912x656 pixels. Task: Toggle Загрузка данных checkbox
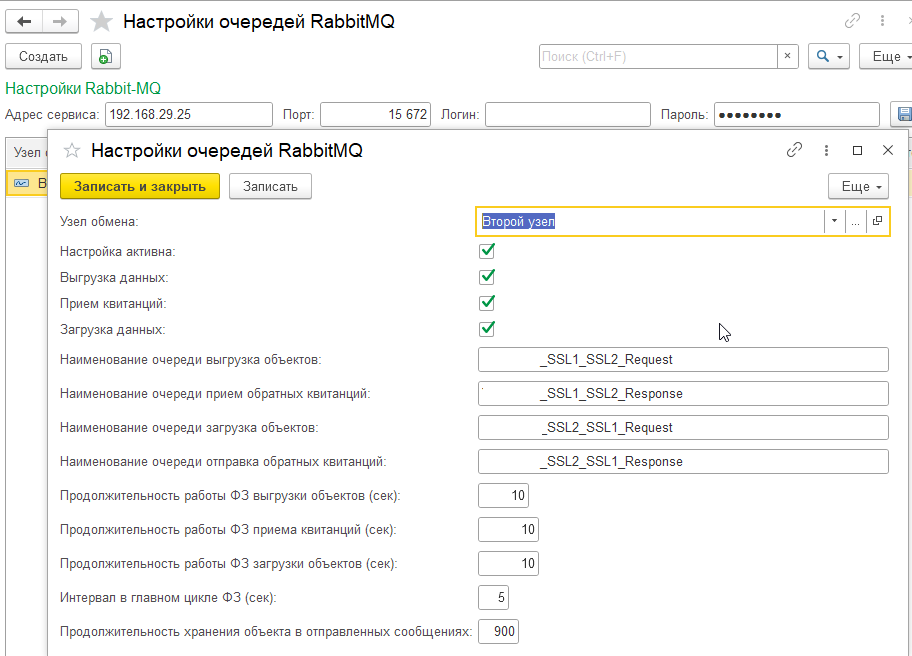487,329
